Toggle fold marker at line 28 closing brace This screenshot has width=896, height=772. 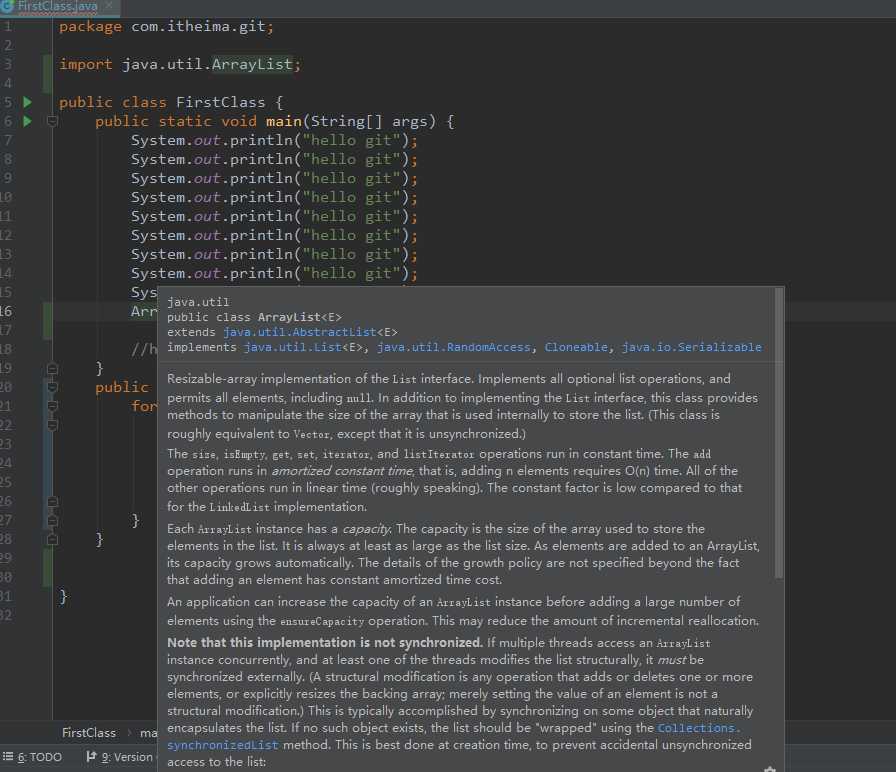[x=52, y=539]
